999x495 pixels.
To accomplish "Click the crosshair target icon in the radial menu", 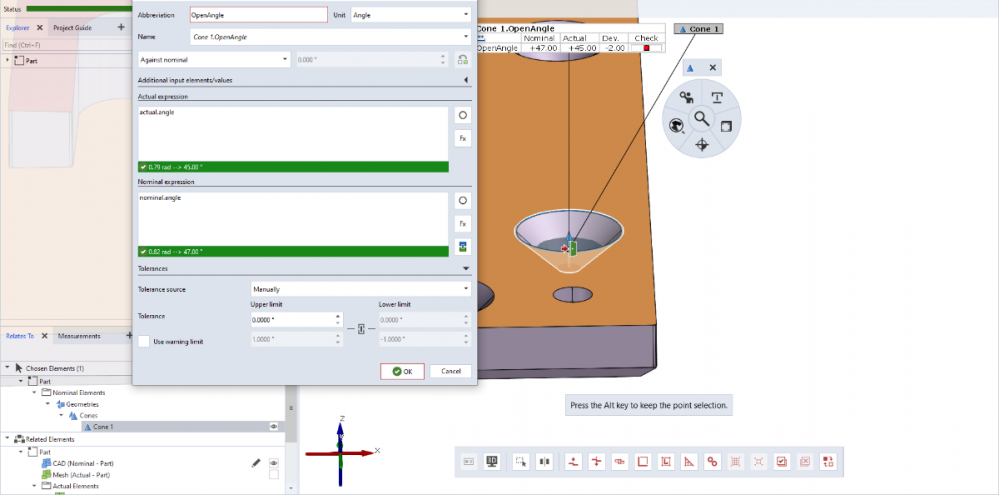I will click(x=702, y=145).
